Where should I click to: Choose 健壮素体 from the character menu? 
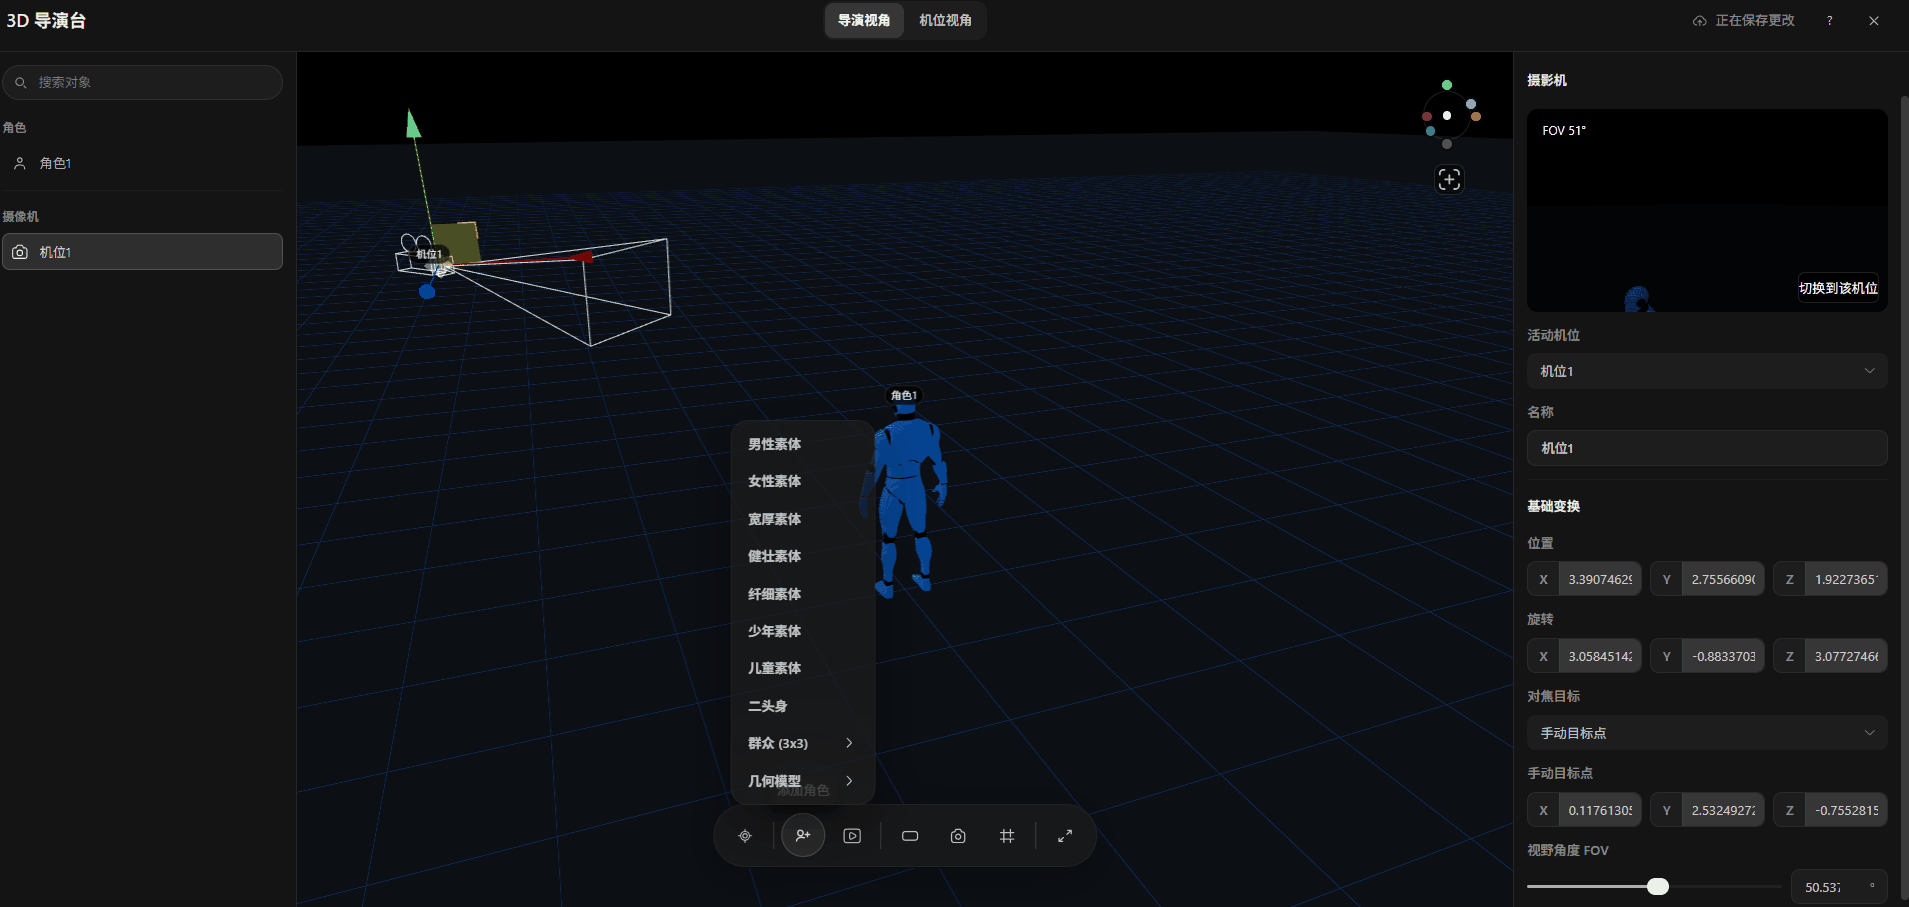coord(803,556)
